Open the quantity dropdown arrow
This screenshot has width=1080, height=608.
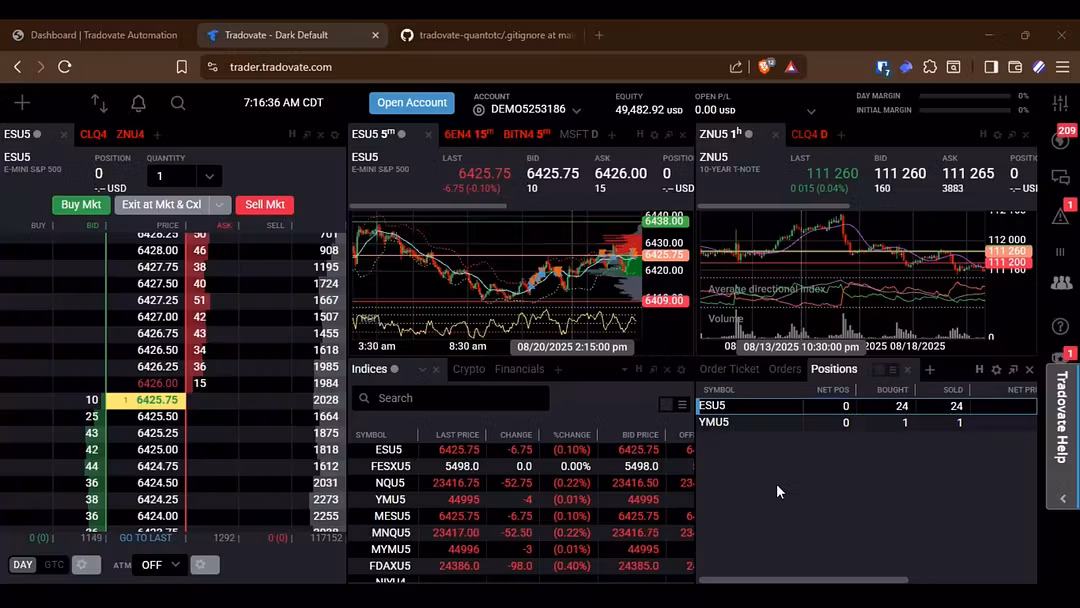coord(209,176)
